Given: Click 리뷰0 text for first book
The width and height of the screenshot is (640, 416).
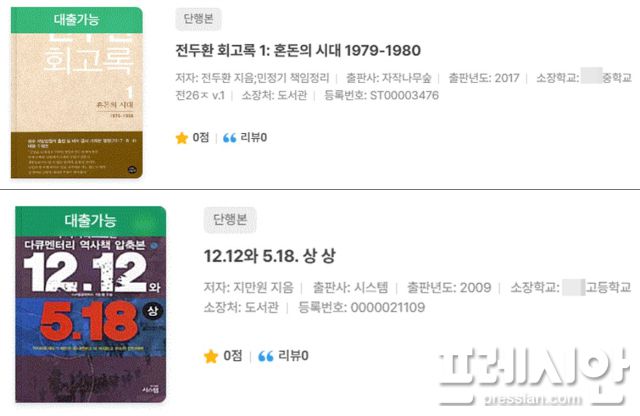Looking at the screenshot, I should 253,138.
